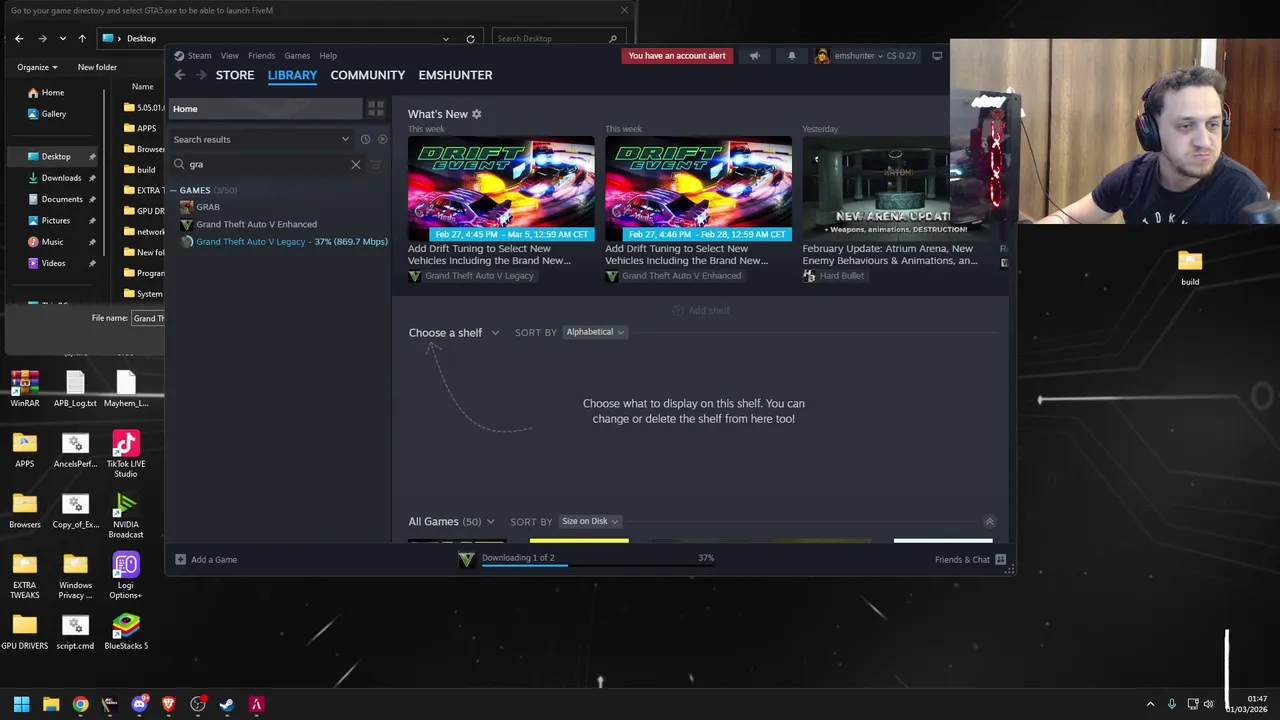Select Grand Theft Auto V Legacy download entry

284,242
